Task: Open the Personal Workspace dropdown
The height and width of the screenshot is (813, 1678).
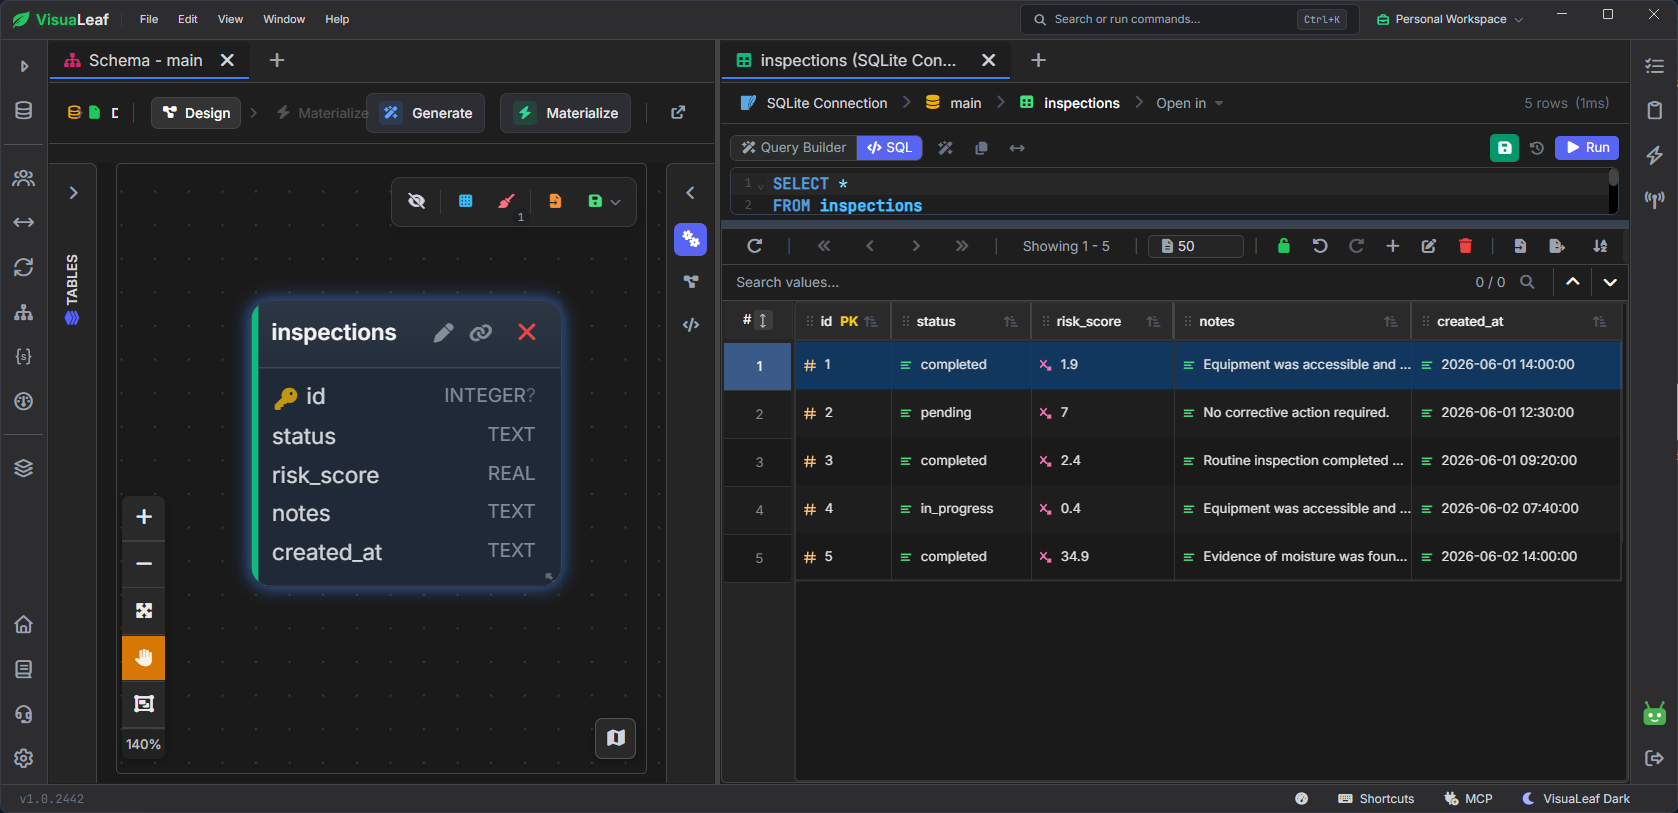Action: tap(1450, 19)
